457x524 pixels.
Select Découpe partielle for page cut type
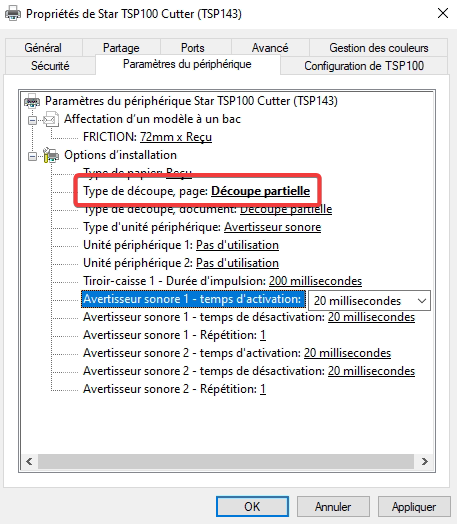[261, 191]
